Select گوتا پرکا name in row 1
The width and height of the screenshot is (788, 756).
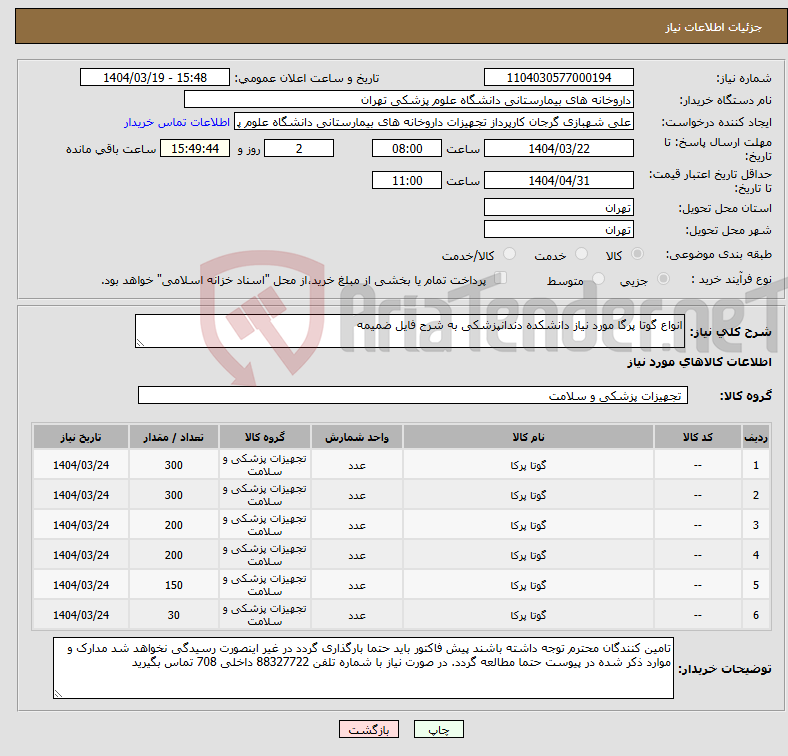[528, 465]
